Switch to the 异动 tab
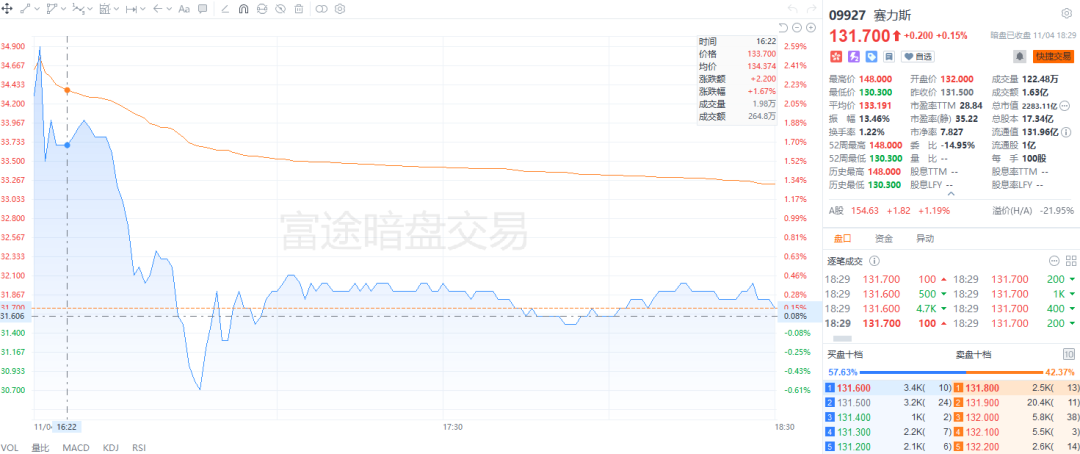Image resolution: width=1080 pixels, height=454 pixels. pos(925,238)
